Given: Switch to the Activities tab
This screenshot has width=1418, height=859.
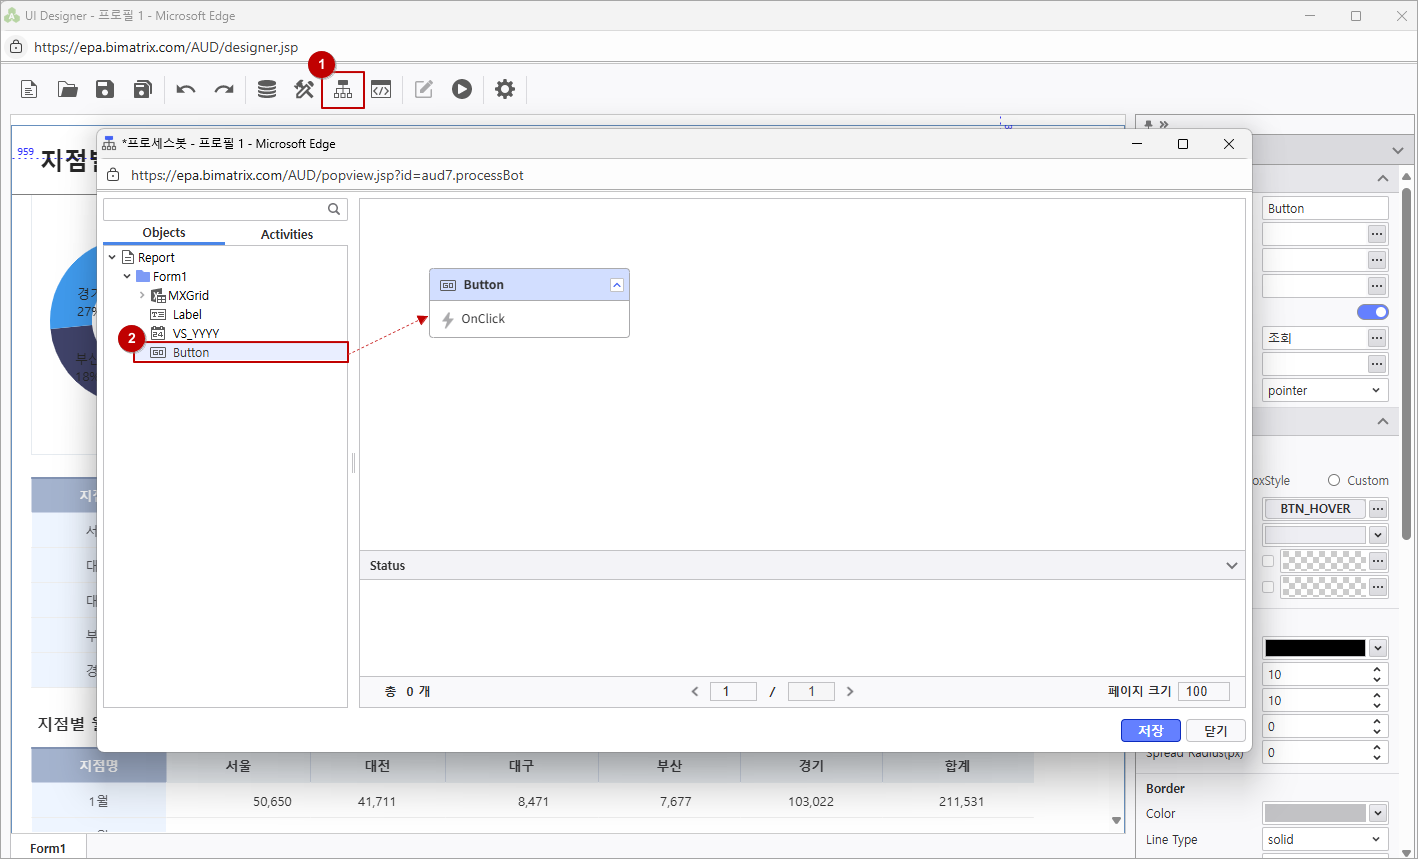Looking at the screenshot, I should pyautogui.click(x=286, y=234).
